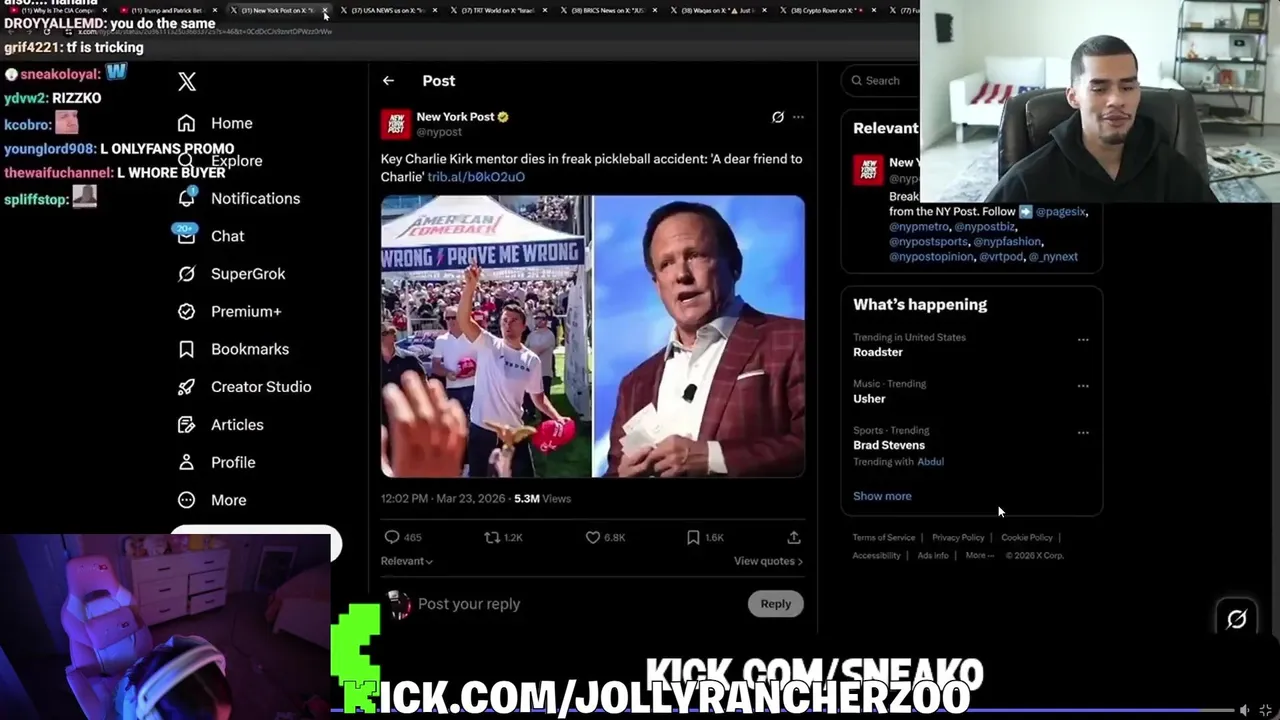Expand the More item in the sidebar
Screen dimensions: 1280x720
pyautogui.click(x=212, y=500)
